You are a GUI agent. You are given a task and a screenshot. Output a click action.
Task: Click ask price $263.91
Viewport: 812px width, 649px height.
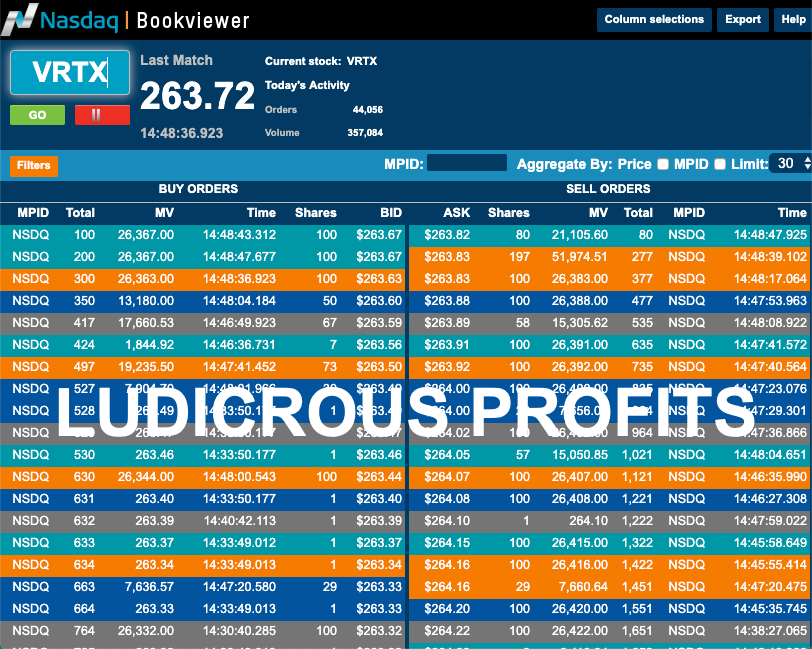pos(447,345)
